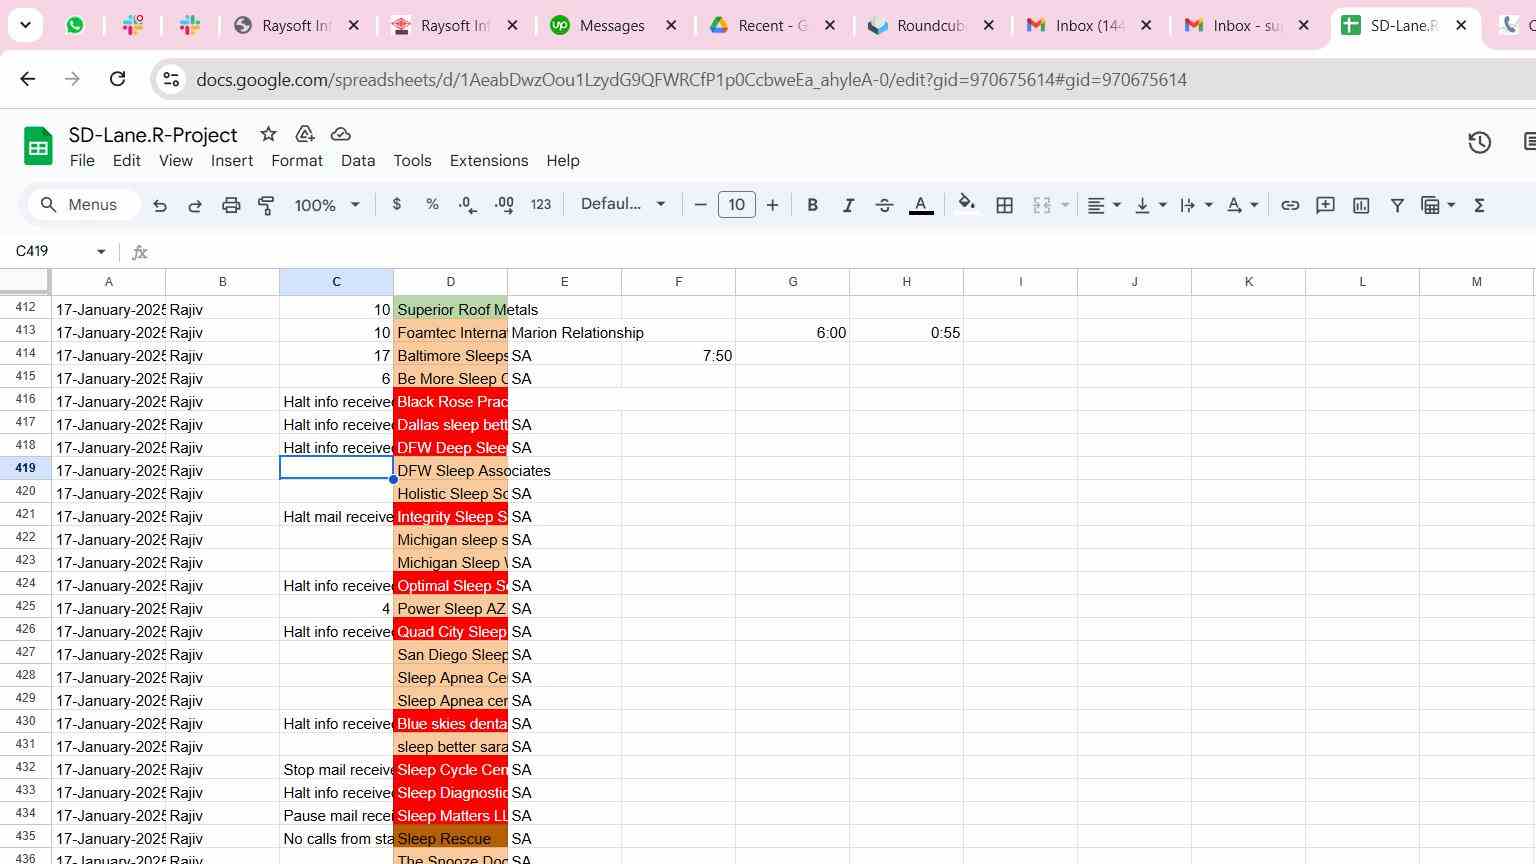Click the Undo icon in toolbar

tap(160, 205)
